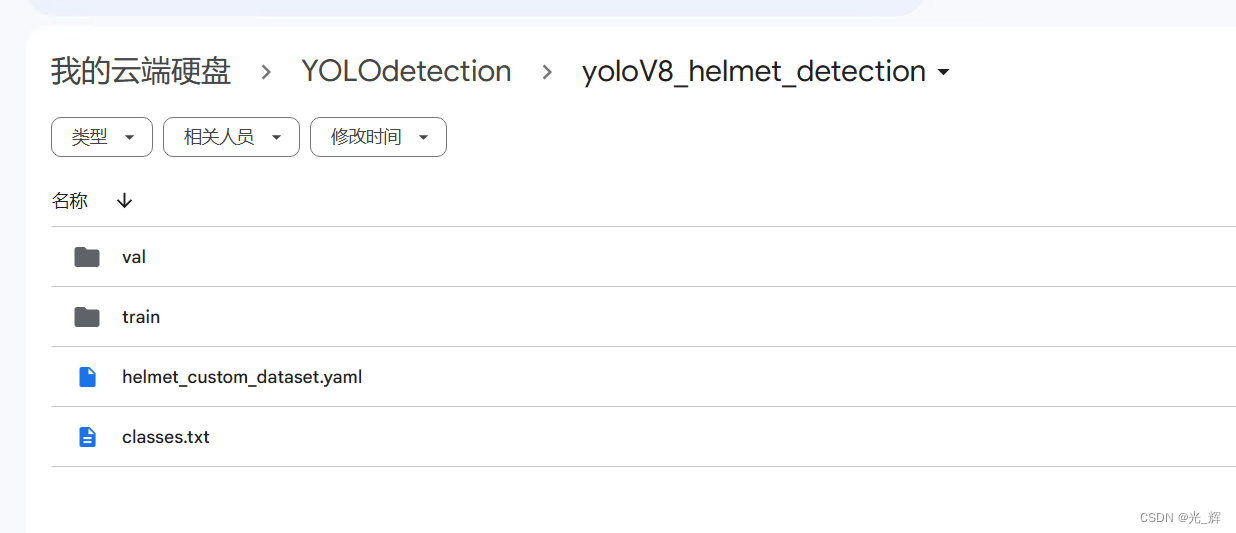Click the helmet_custom_dataset.yaml file icon
The image size is (1236, 533).
[x=87, y=377]
